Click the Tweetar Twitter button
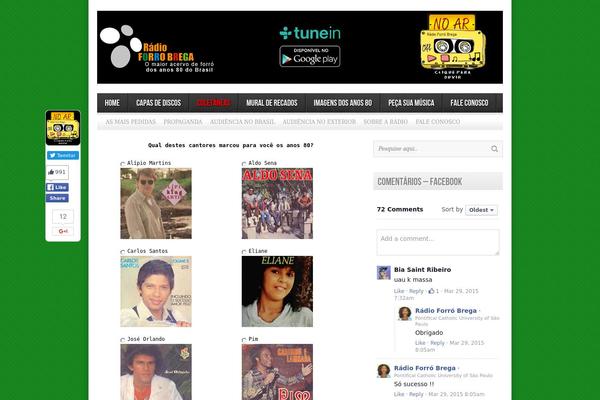 (x=63, y=155)
